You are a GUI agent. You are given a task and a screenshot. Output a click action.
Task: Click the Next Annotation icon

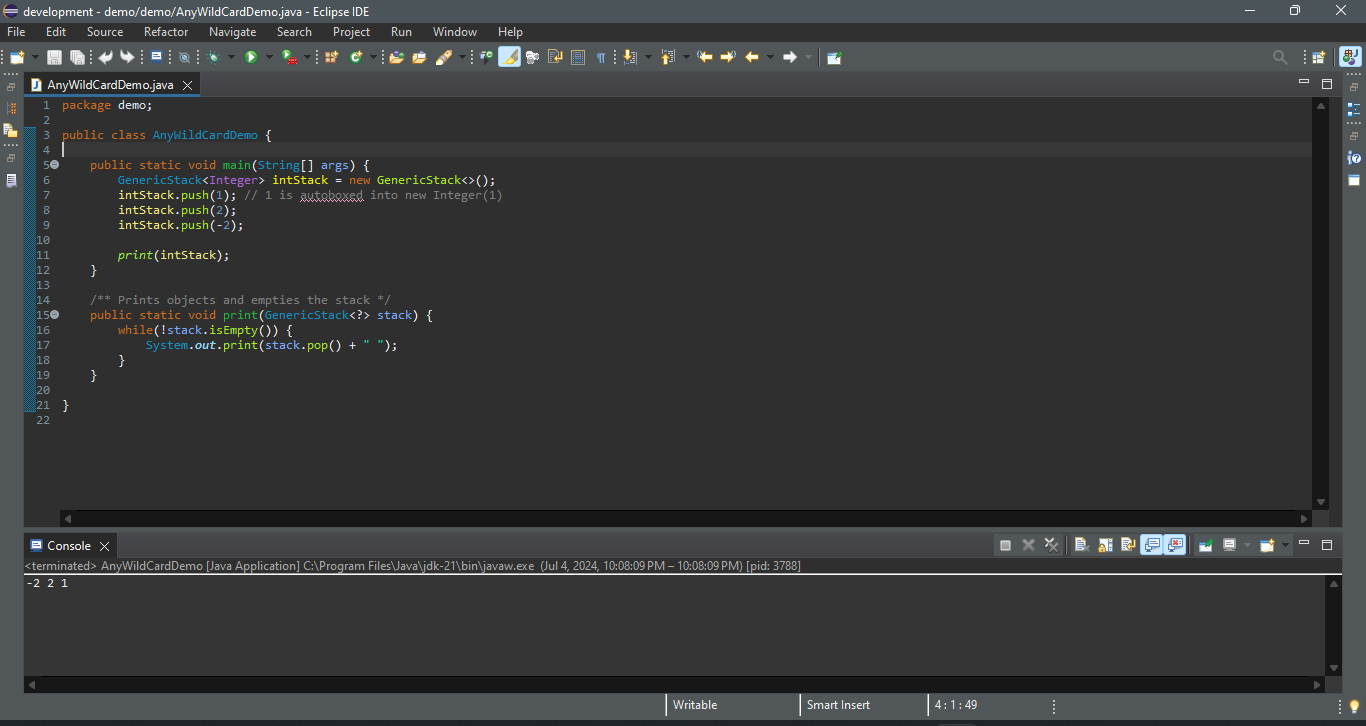pos(630,58)
